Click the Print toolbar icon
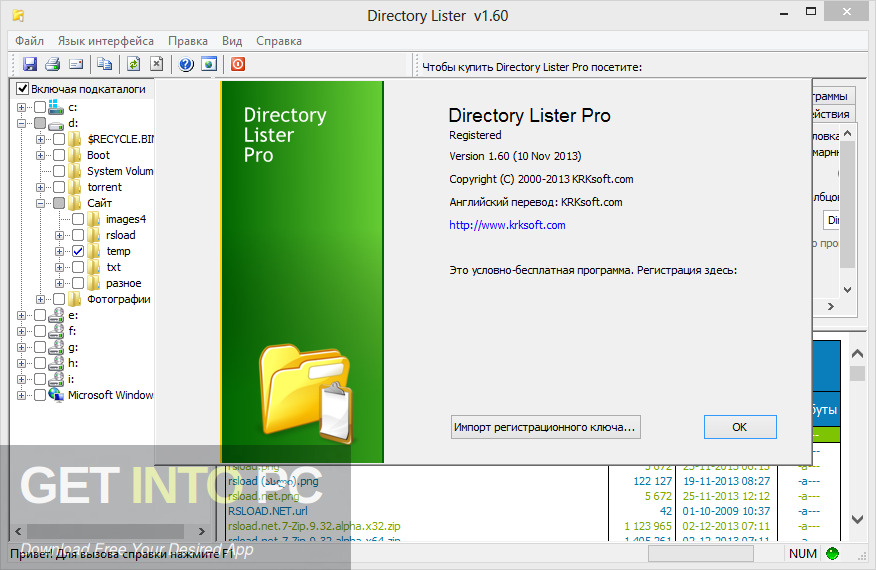Image resolution: width=876 pixels, height=570 pixels. (53, 64)
